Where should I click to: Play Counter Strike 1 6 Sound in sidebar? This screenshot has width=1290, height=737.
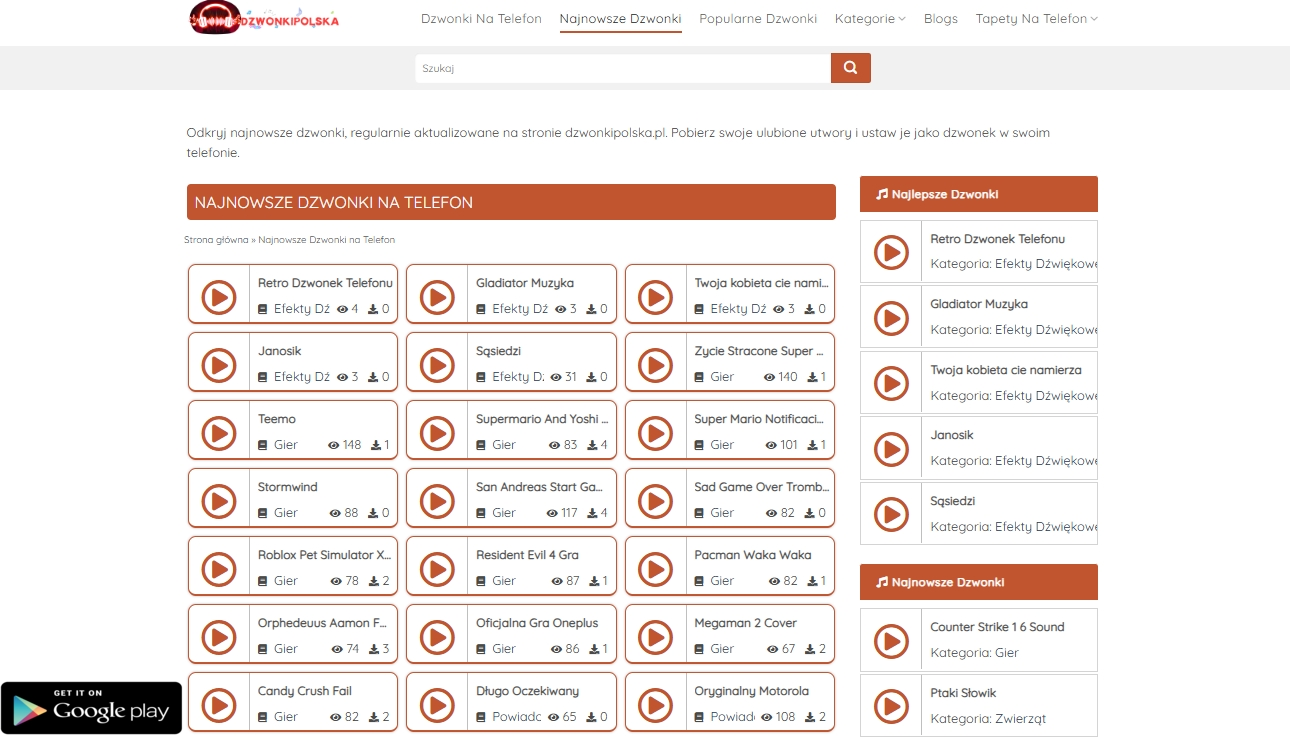tap(891, 641)
